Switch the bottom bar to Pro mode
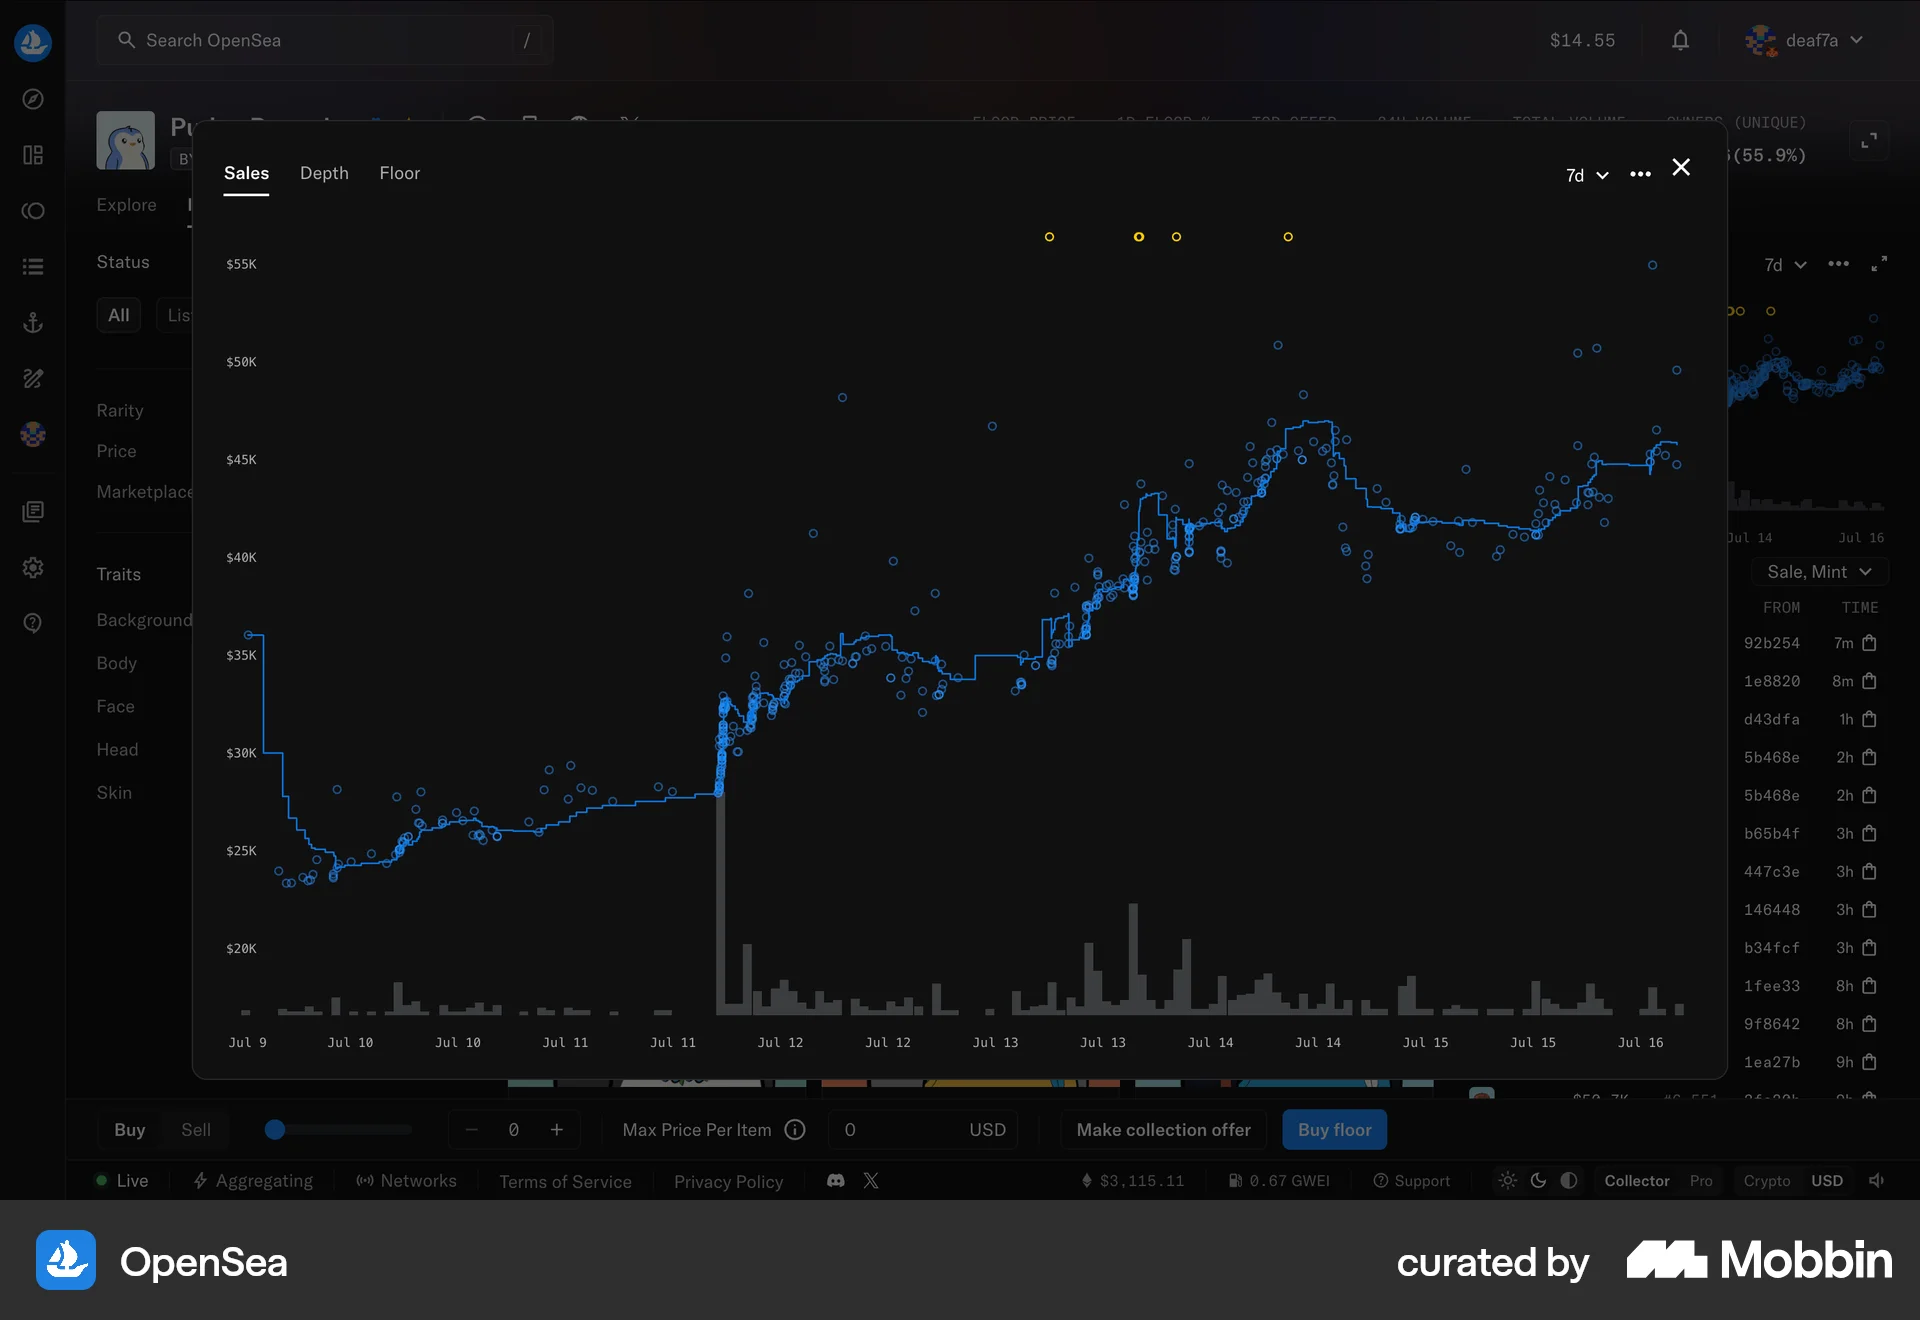The width and height of the screenshot is (1920, 1320). pyautogui.click(x=1701, y=1181)
